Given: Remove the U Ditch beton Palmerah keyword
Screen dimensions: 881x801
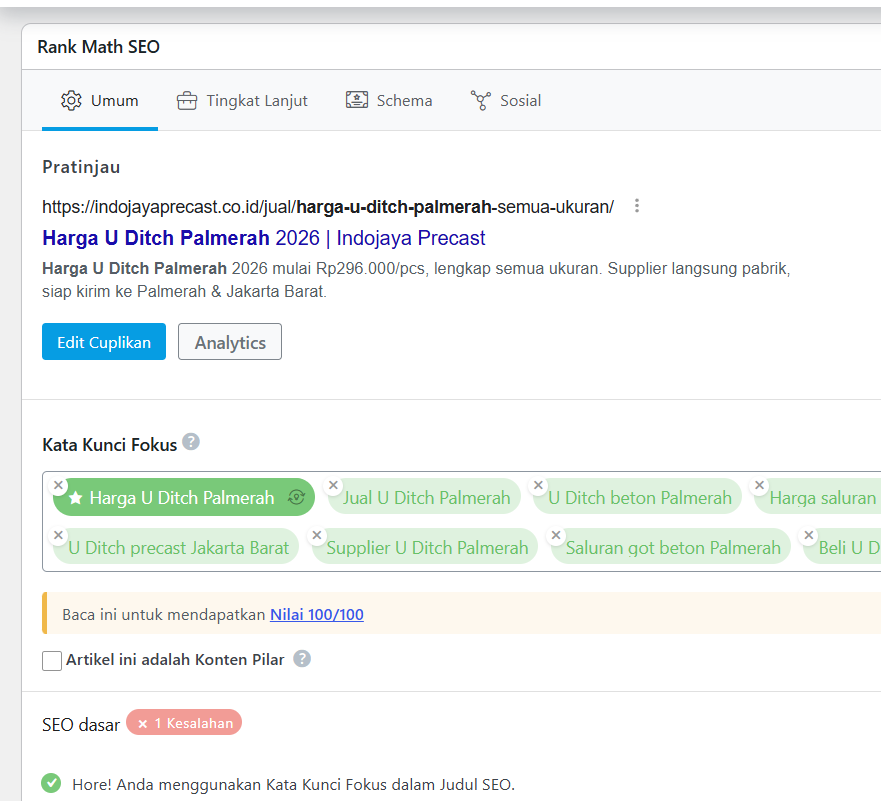Looking at the screenshot, I should click(x=538, y=485).
